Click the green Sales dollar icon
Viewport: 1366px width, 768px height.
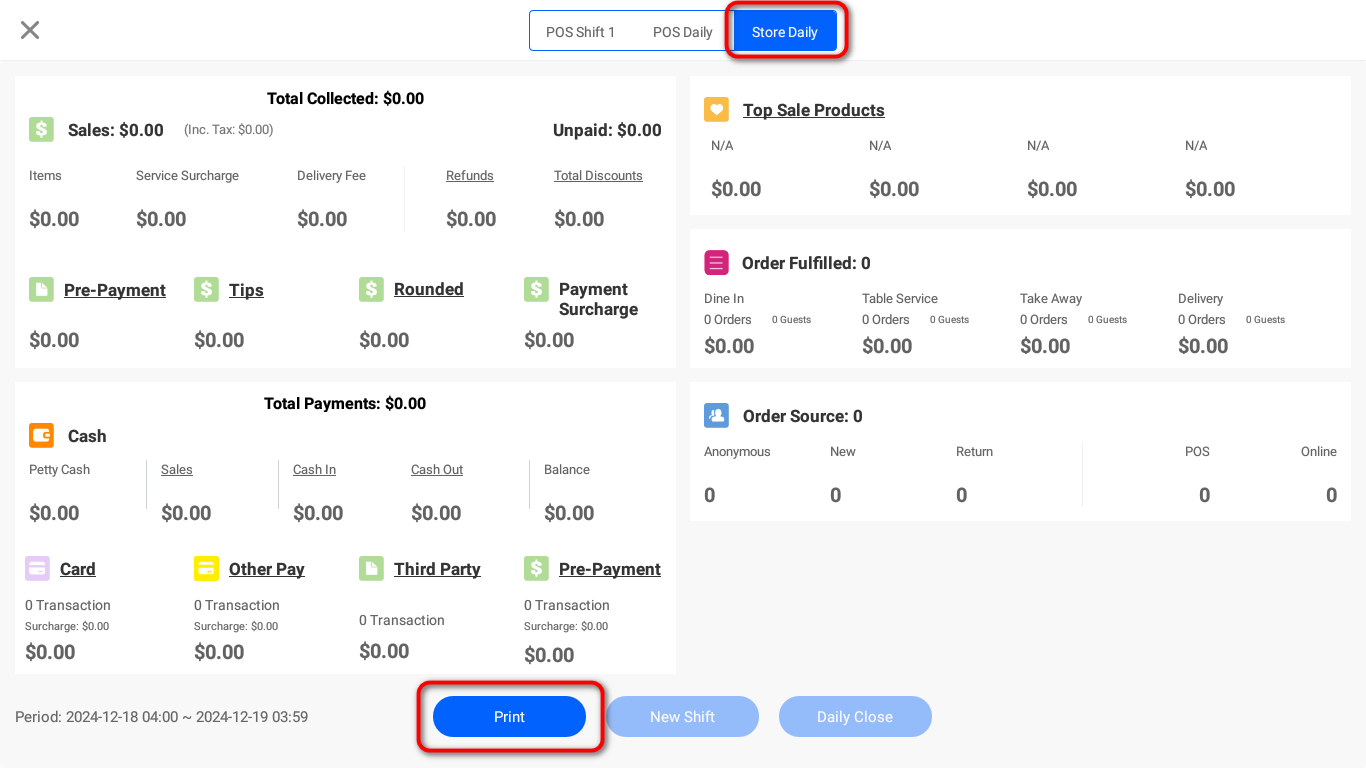(x=41, y=130)
